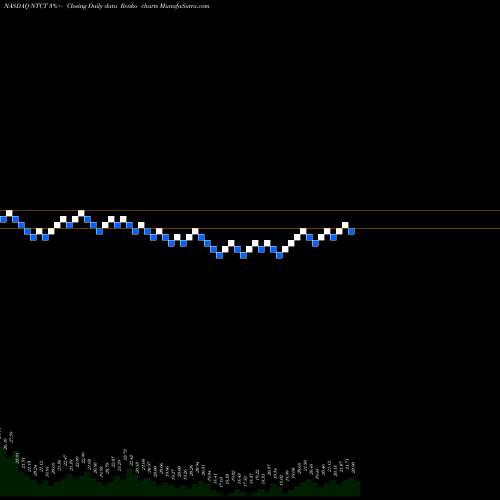
Task: Select the final white Renko brick before the last blue
Action: point(345,225)
